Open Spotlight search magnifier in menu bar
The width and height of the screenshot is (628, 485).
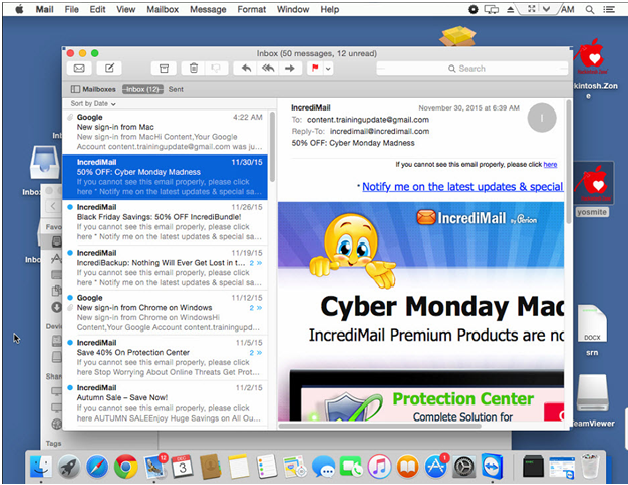tap(590, 9)
